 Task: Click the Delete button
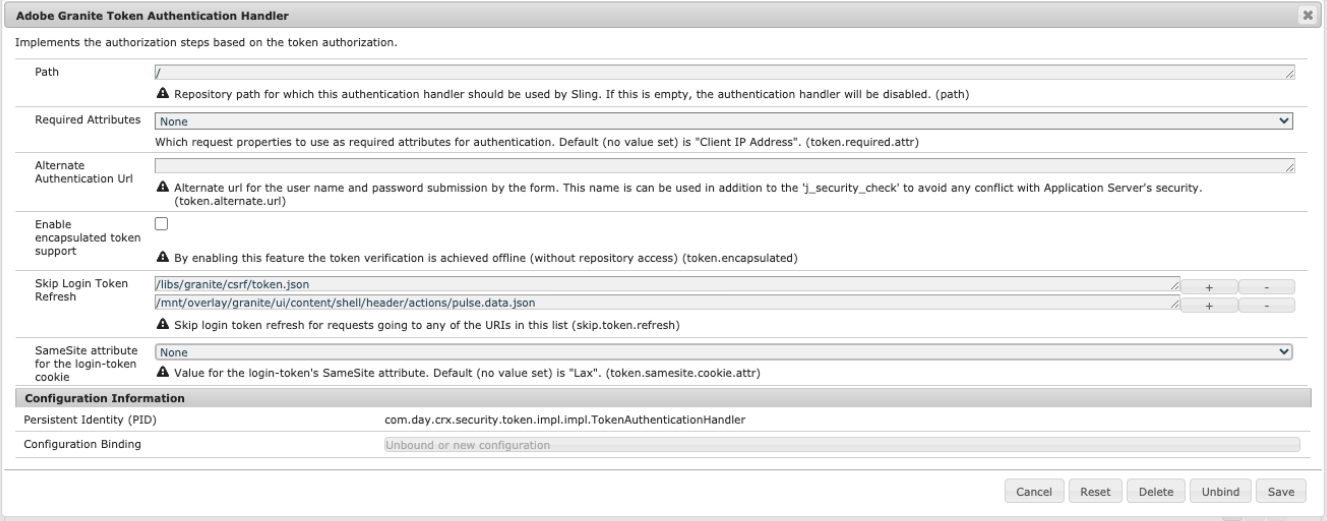pos(1156,491)
